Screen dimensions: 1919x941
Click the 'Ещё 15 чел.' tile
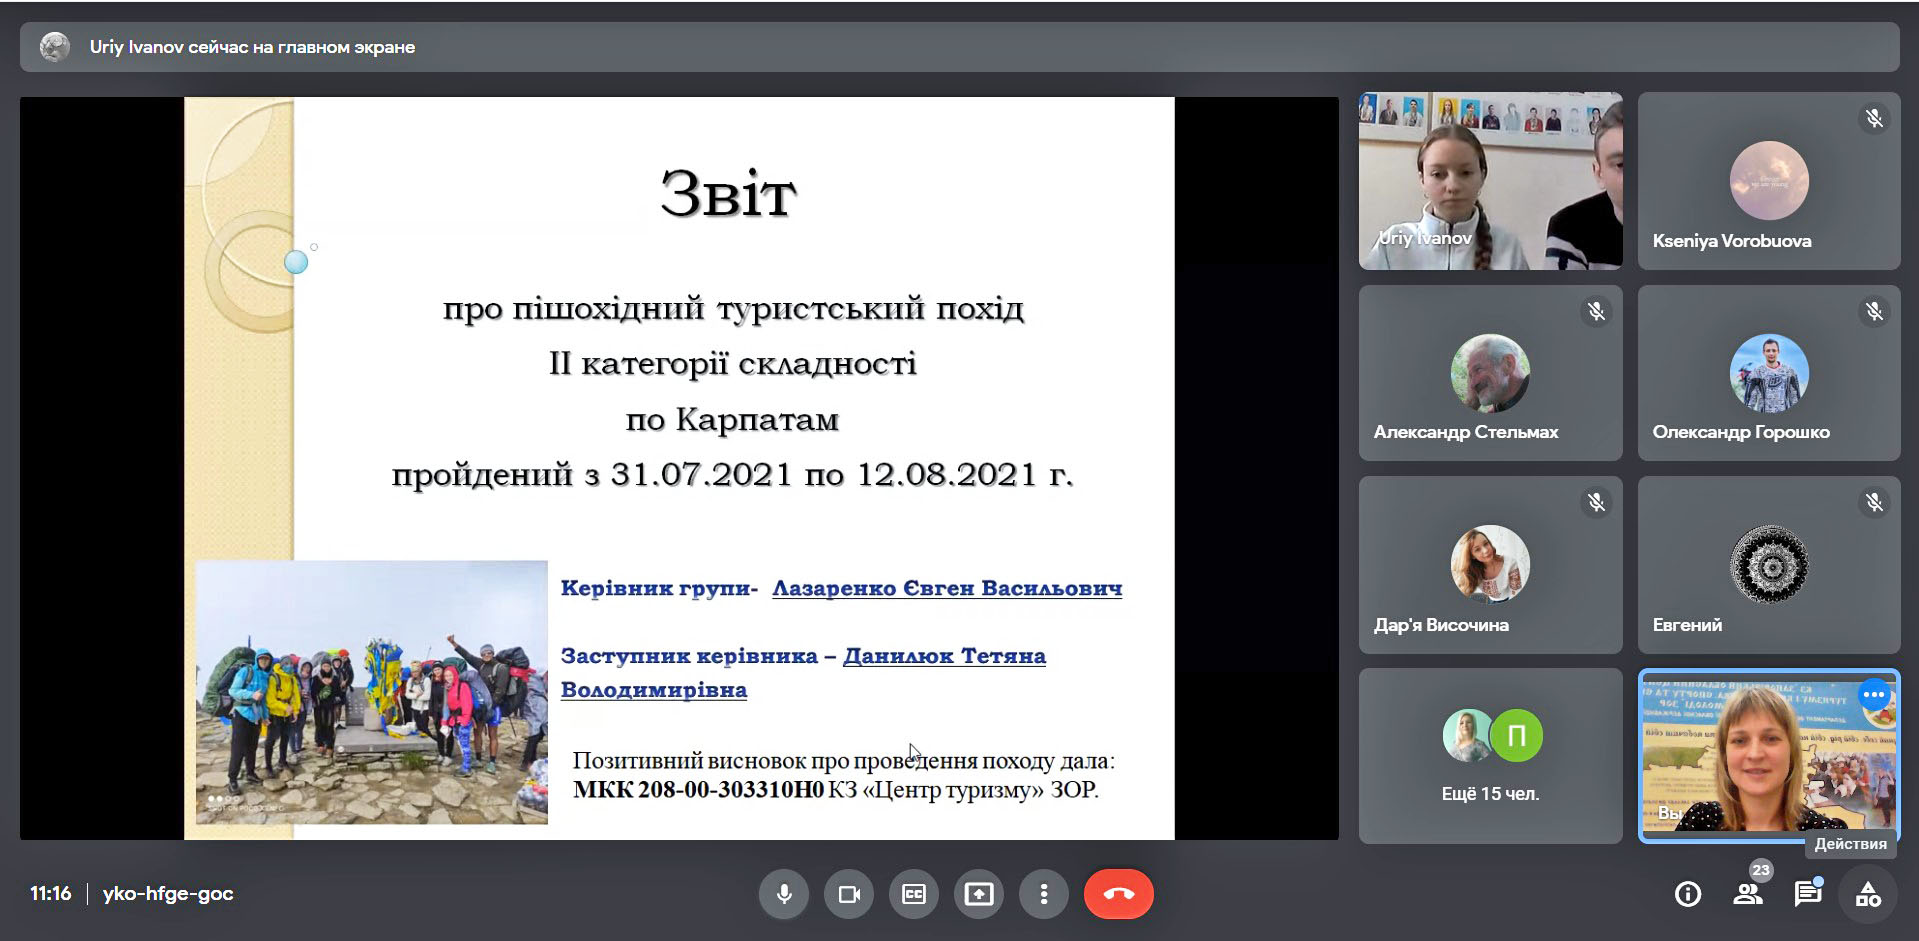[x=1490, y=756]
